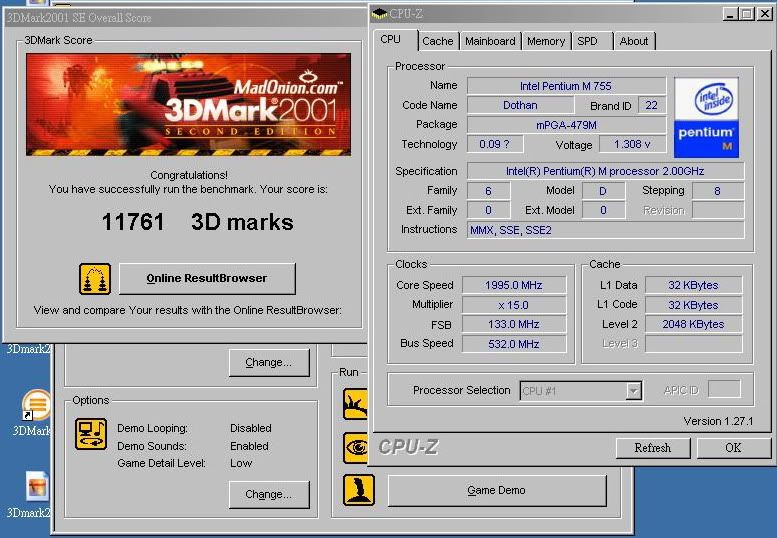Click the Brand ID value 22
The image size is (777, 538).
click(652, 105)
